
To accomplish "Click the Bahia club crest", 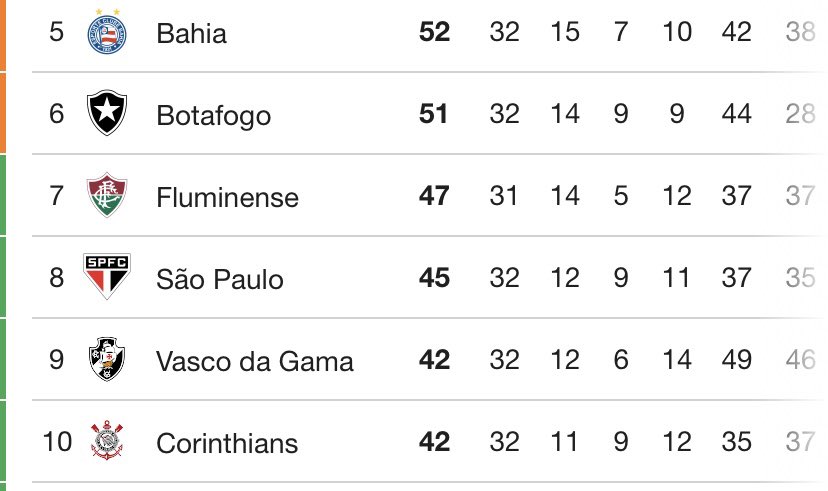I will [103, 32].
